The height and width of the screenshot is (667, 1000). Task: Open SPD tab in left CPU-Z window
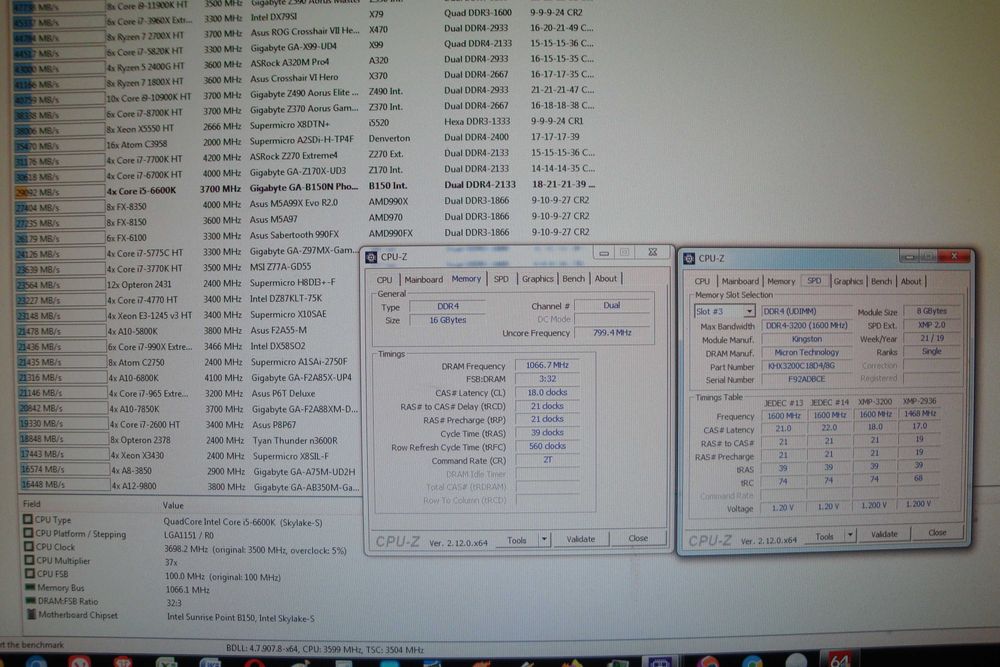[501, 279]
